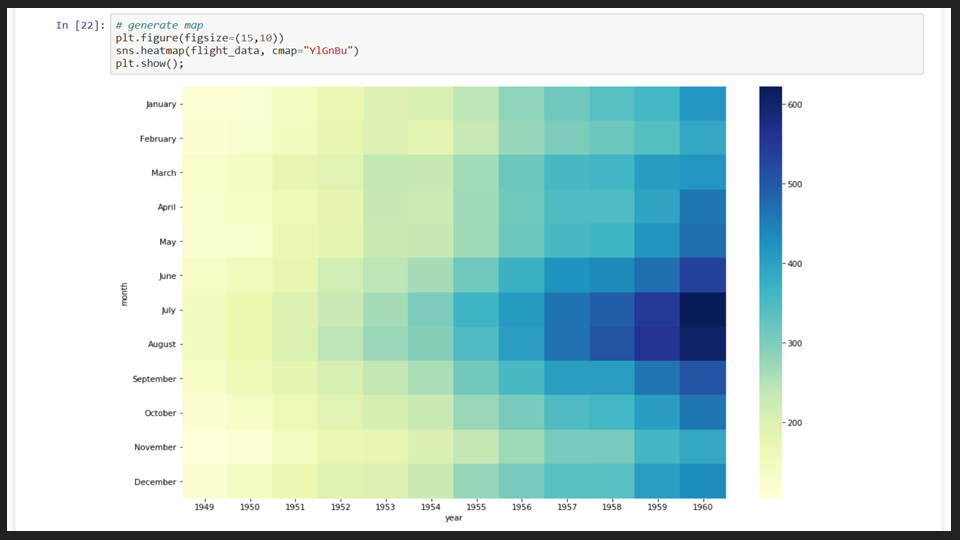Viewport: 960px width, 540px height.
Task: Click the colorbar legend gradient
Action: [771, 292]
